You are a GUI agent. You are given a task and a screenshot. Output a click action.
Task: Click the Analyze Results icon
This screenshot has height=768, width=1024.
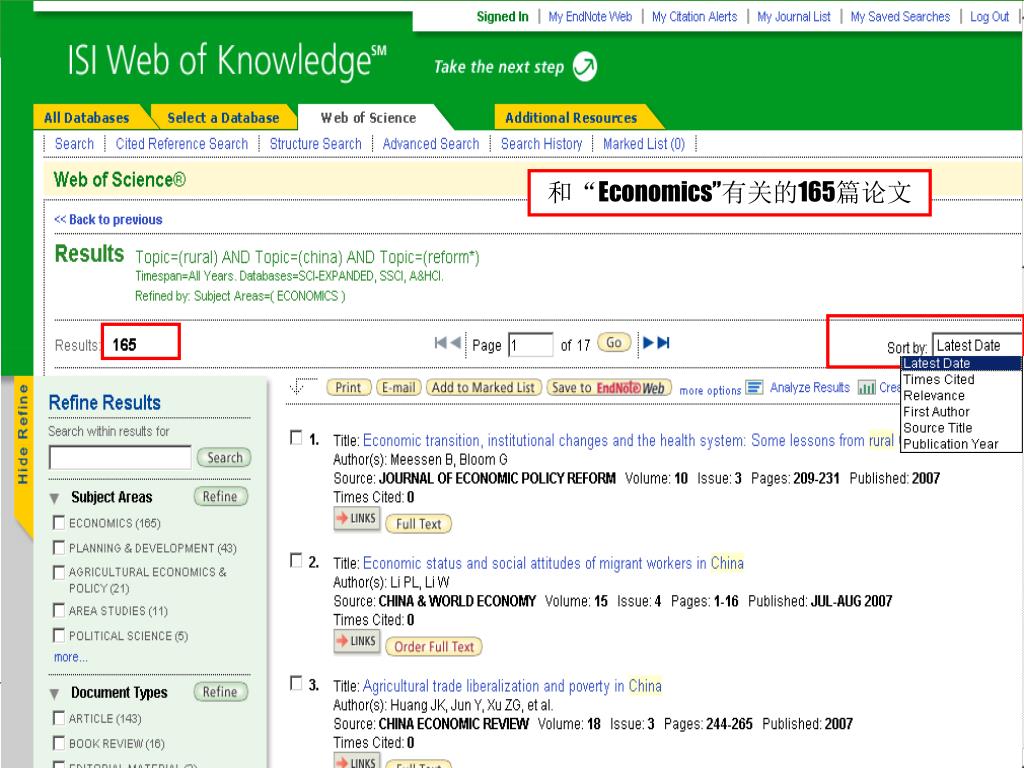tap(755, 388)
